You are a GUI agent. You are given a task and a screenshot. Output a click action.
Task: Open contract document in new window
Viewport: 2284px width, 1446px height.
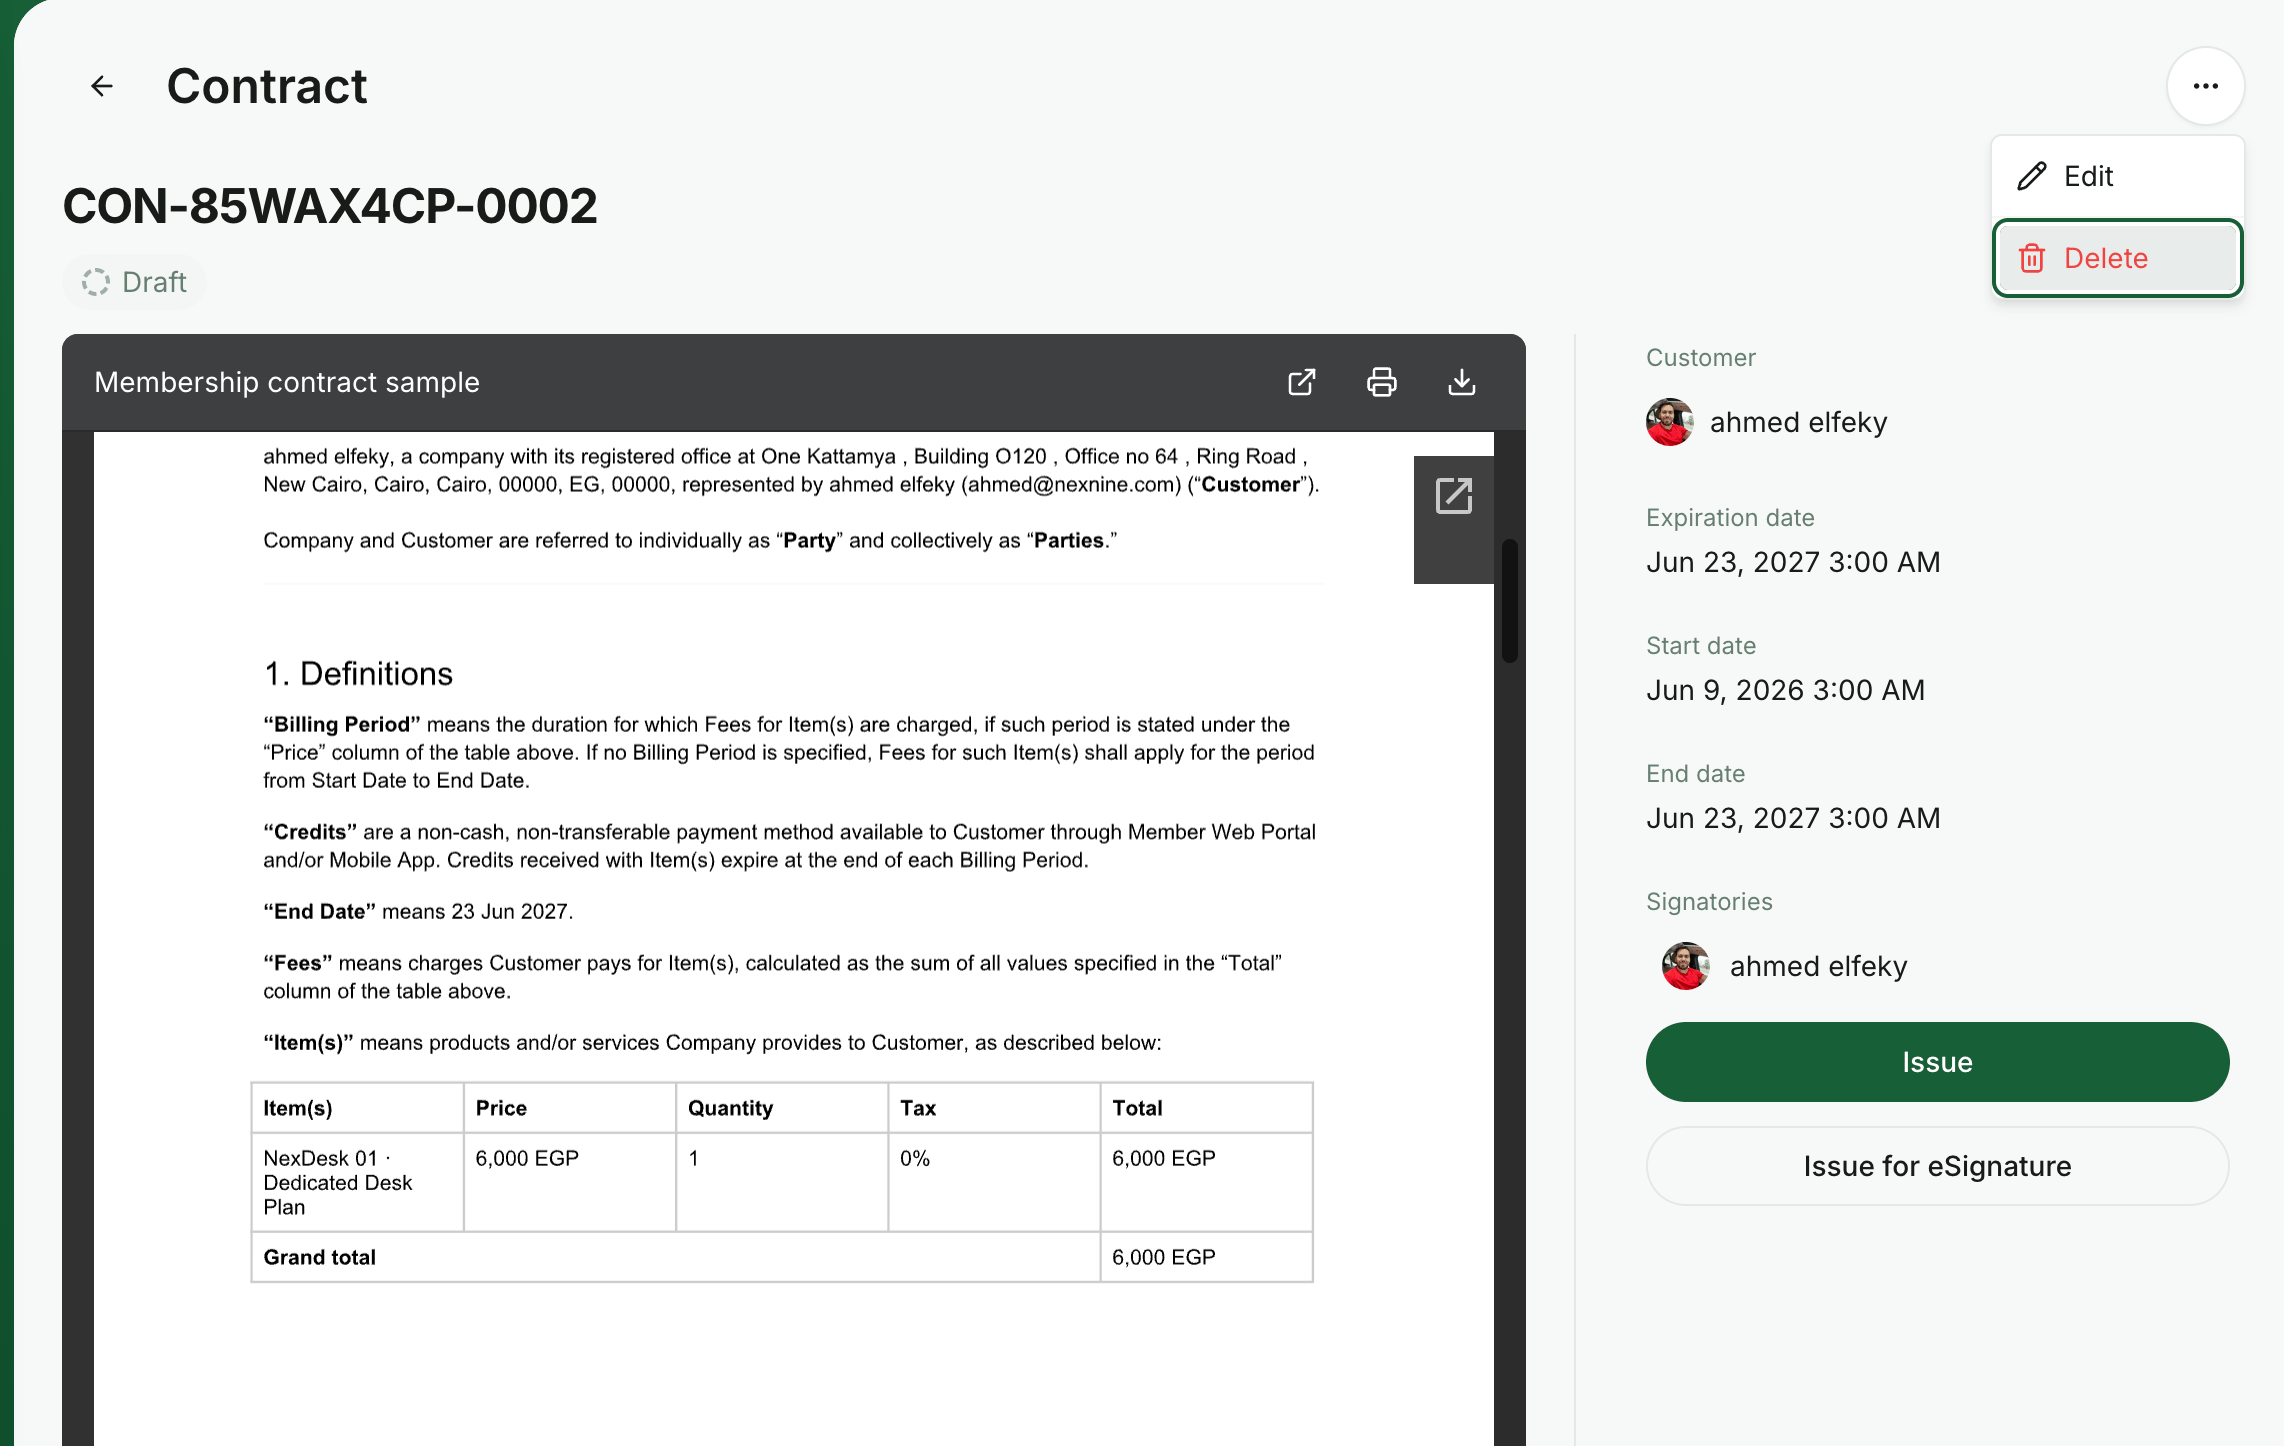pos(1301,382)
